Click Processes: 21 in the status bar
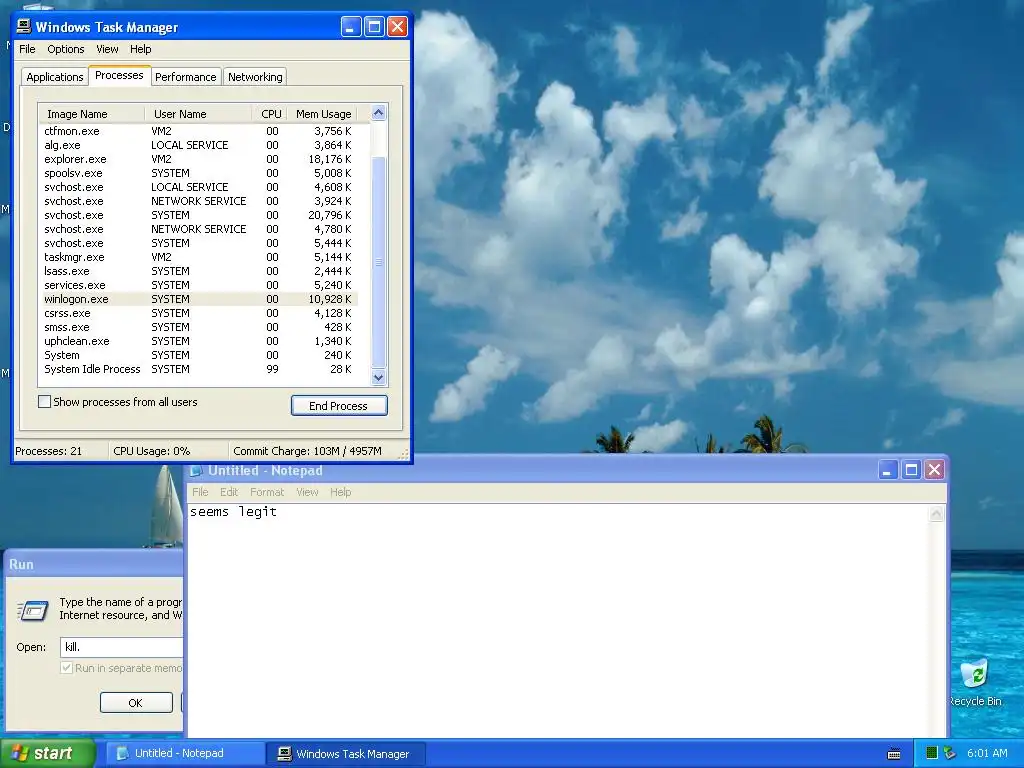Viewport: 1024px width, 768px height. [49, 451]
